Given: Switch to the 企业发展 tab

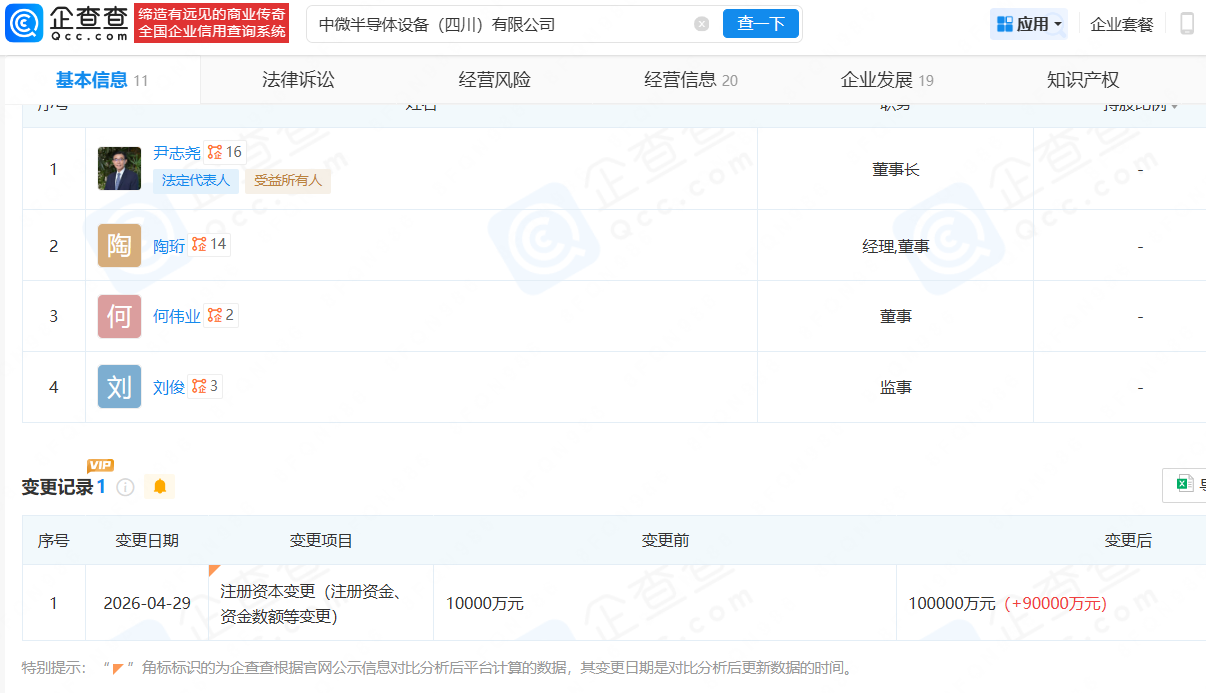Looking at the screenshot, I should [887, 80].
